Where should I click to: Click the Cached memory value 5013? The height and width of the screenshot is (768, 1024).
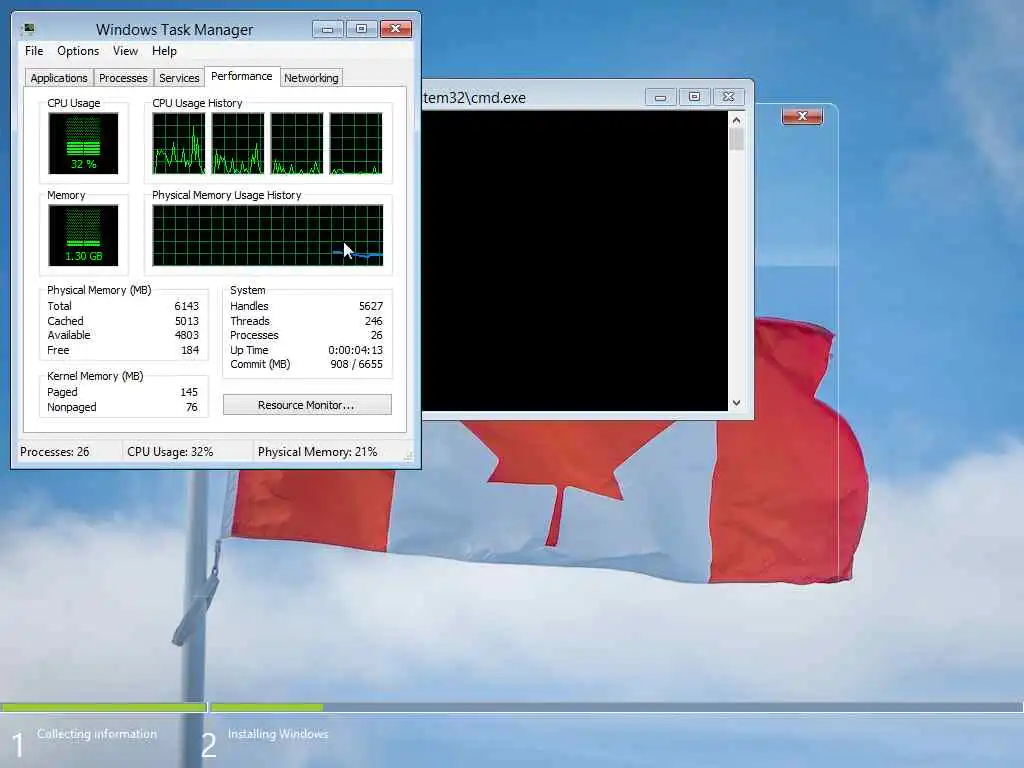pos(186,321)
